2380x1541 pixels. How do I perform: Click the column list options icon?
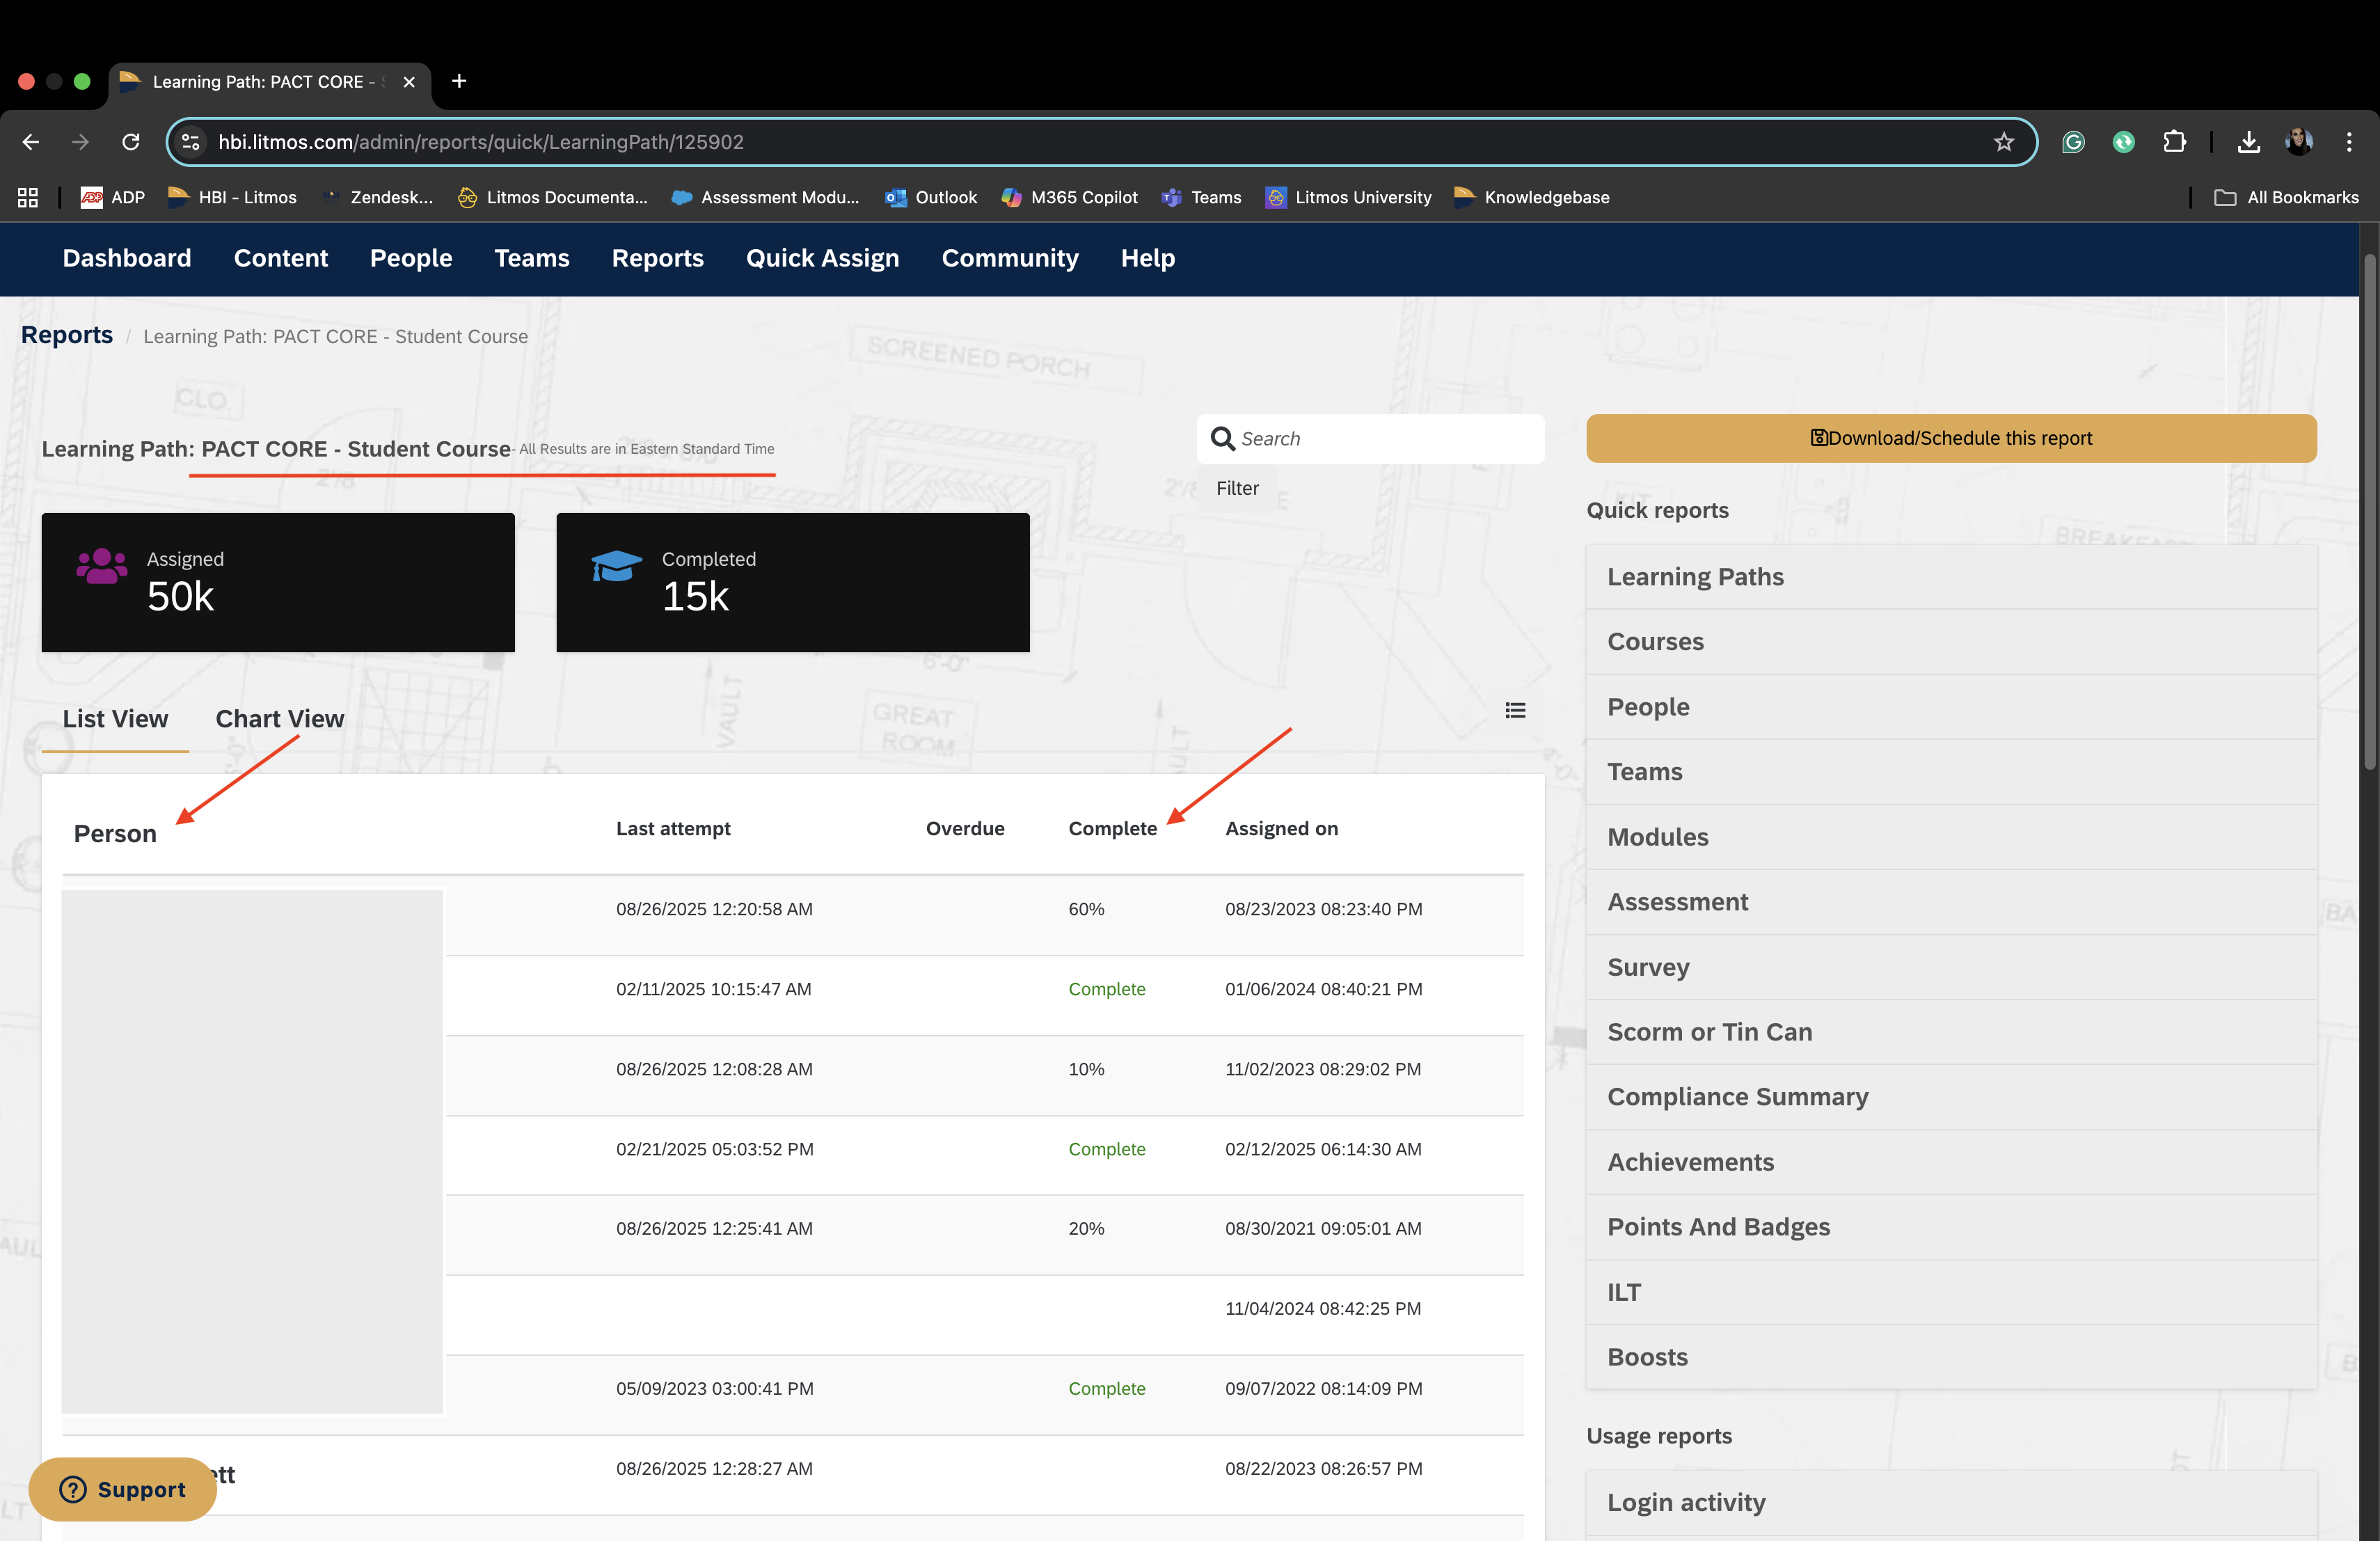[1515, 710]
